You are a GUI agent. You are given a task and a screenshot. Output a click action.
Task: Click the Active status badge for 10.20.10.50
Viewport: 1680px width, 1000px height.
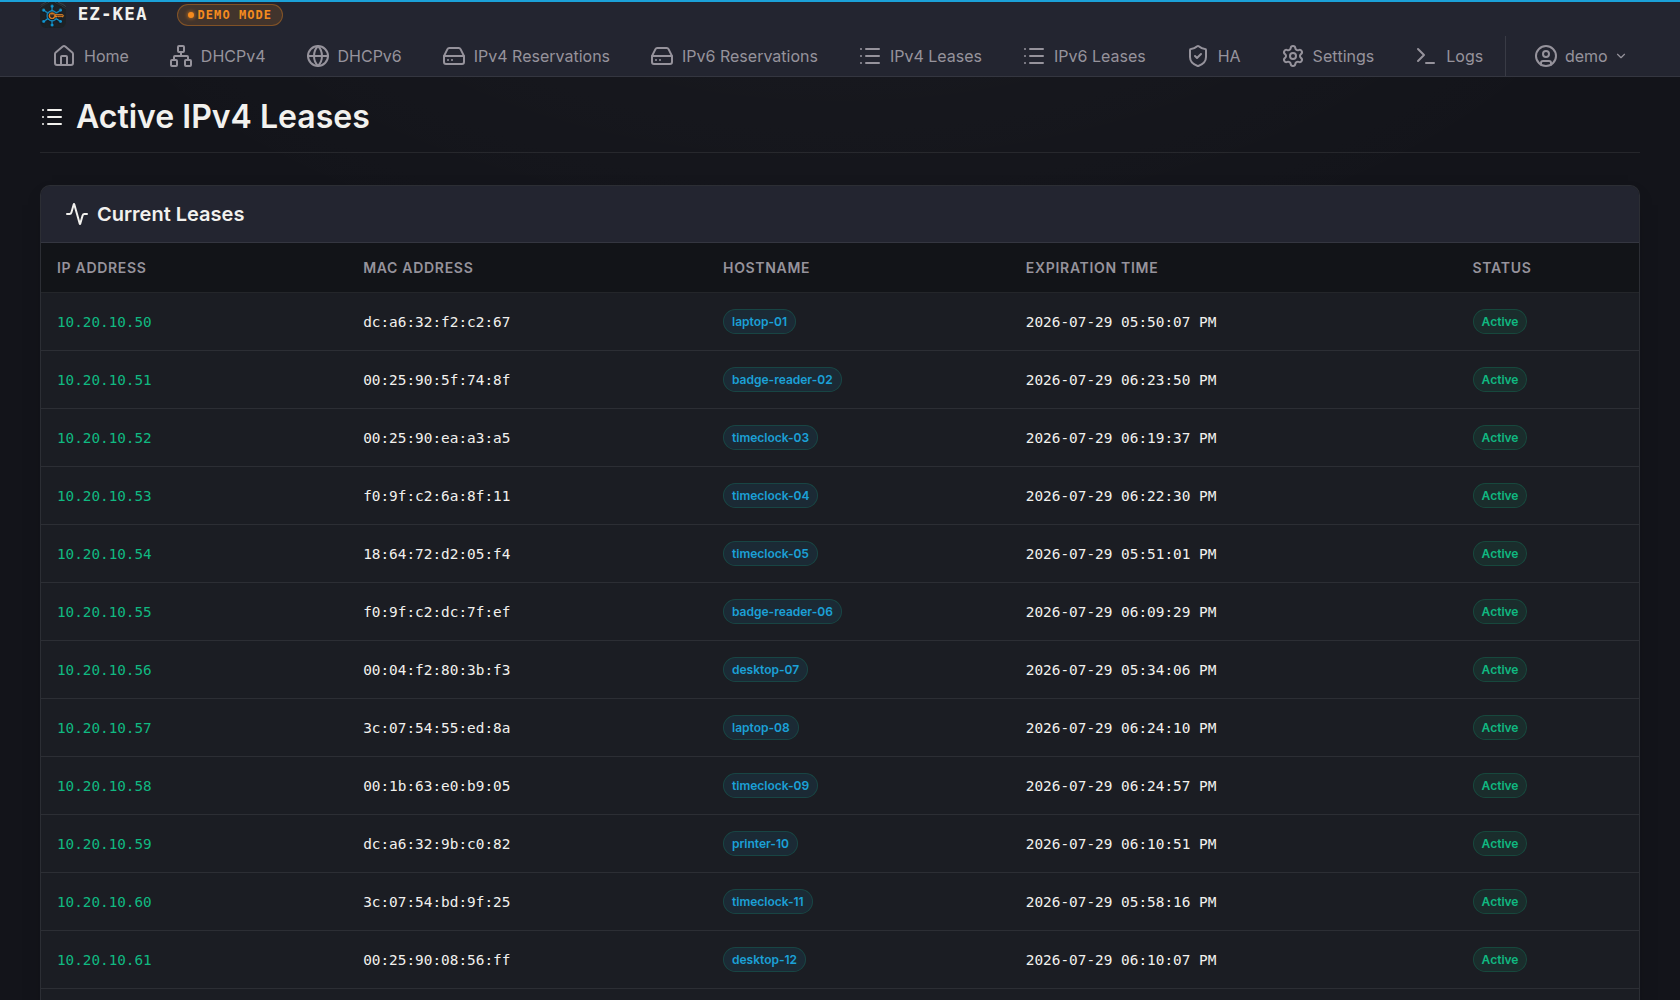point(1499,322)
